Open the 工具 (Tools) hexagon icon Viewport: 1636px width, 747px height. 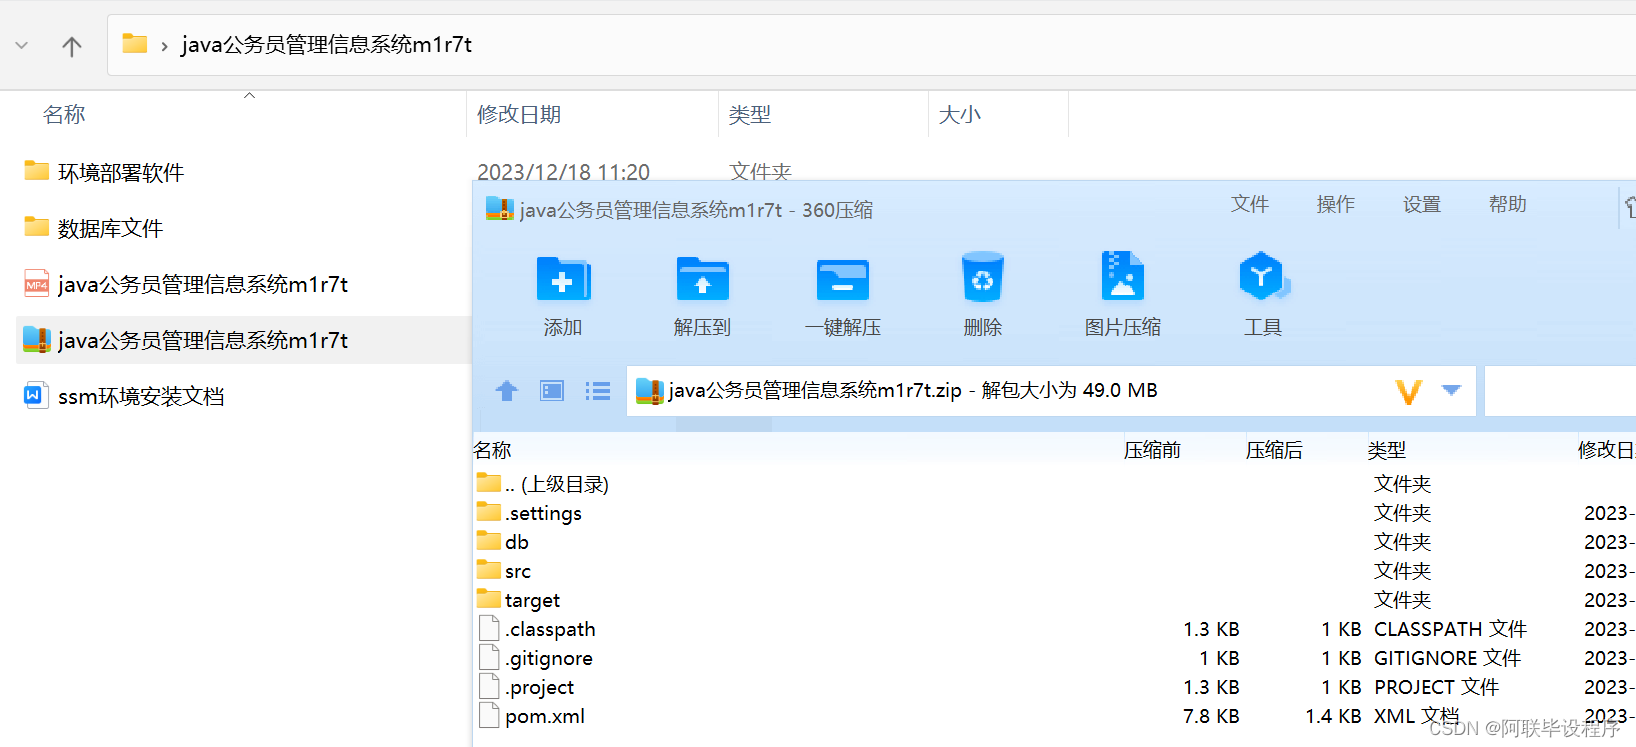1263,276
